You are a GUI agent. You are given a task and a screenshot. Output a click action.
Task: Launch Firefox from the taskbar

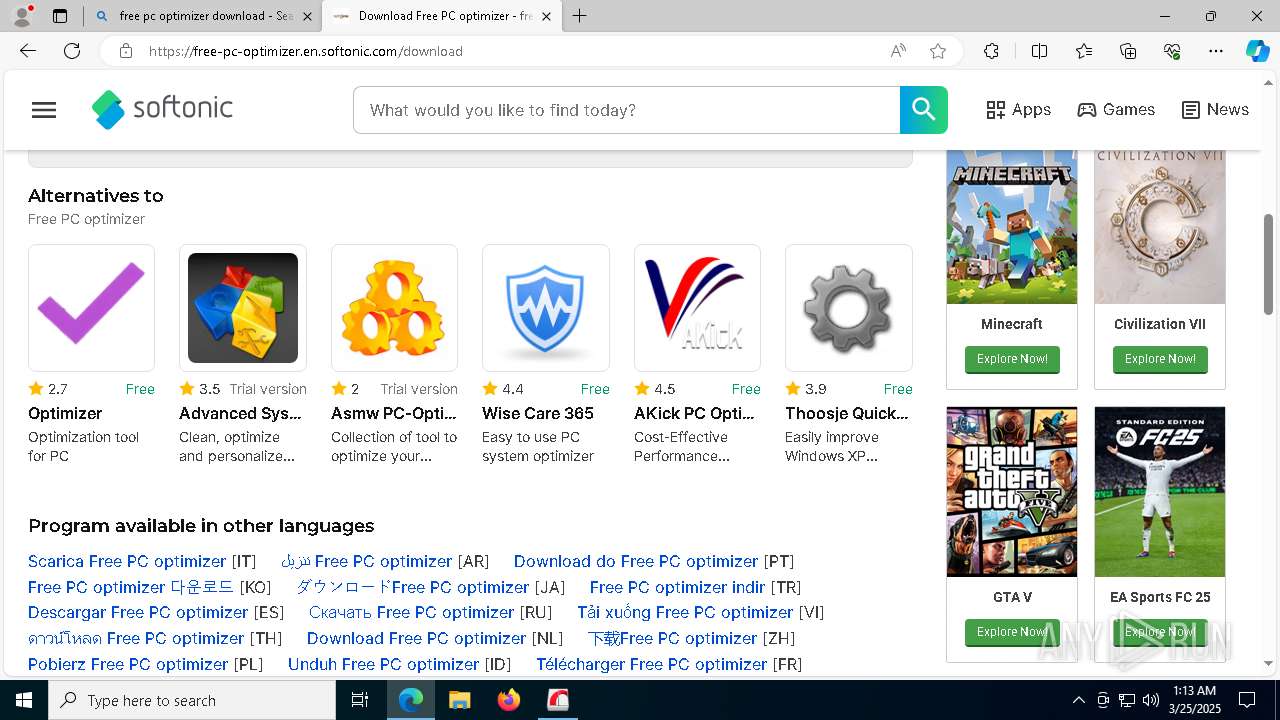509,700
